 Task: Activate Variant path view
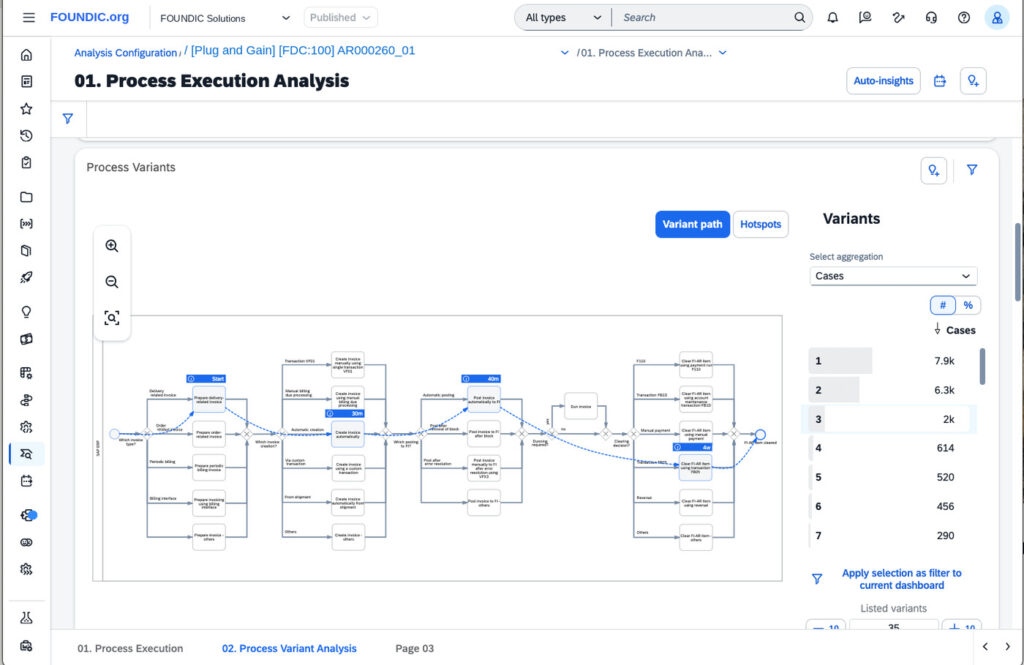tap(692, 224)
